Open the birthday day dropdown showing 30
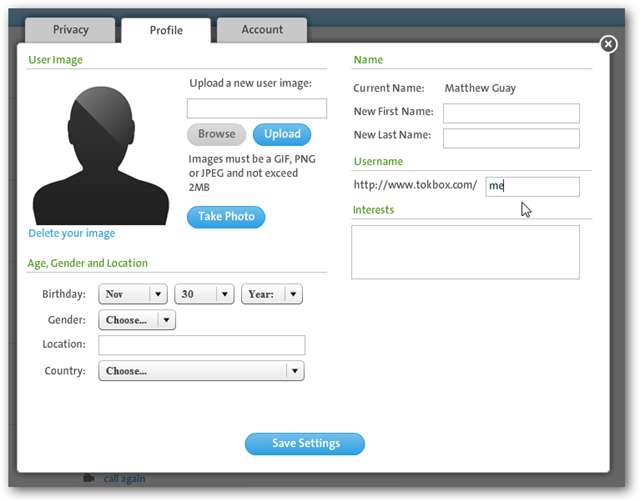Screen dimensions: 640x502 (x=204, y=294)
